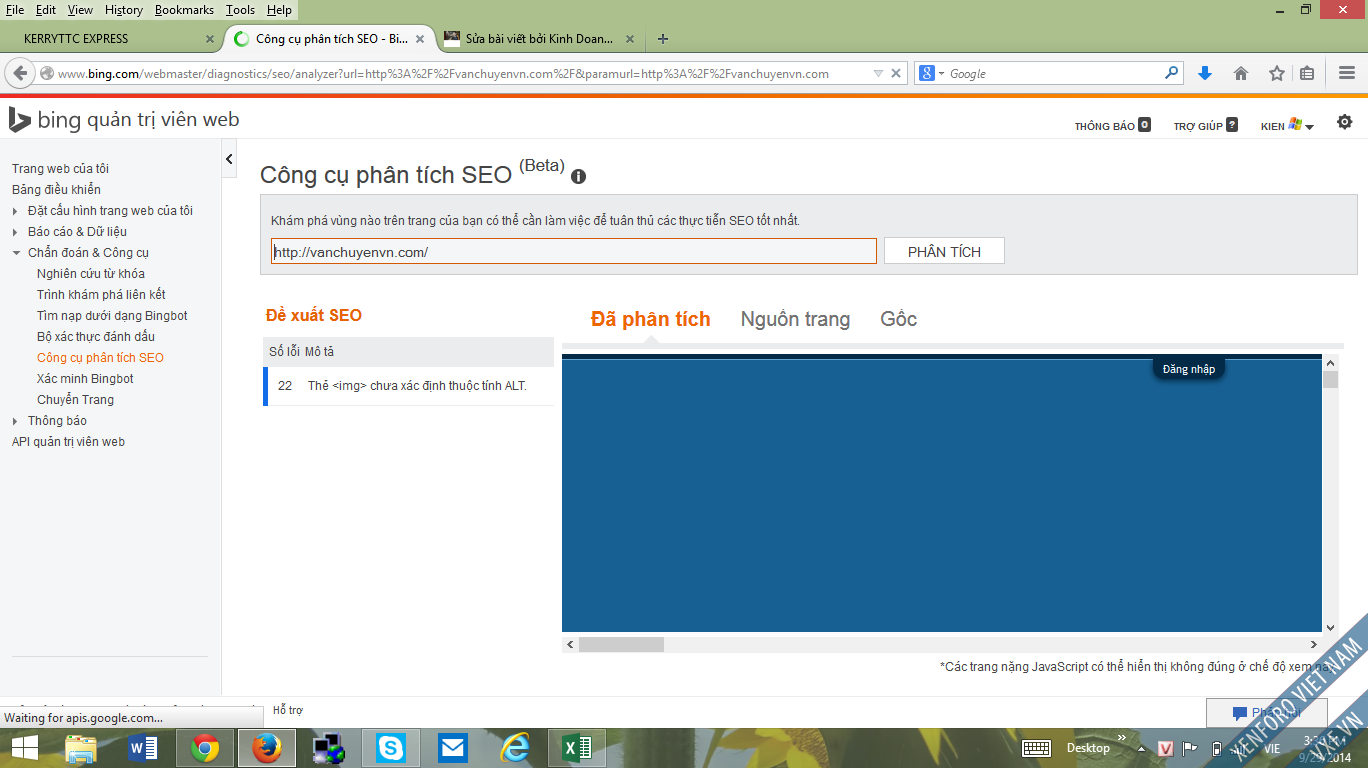Click the Đăng nhập label in the preview
This screenshot has width=1368, height=768.
(x=1189, y=369)
